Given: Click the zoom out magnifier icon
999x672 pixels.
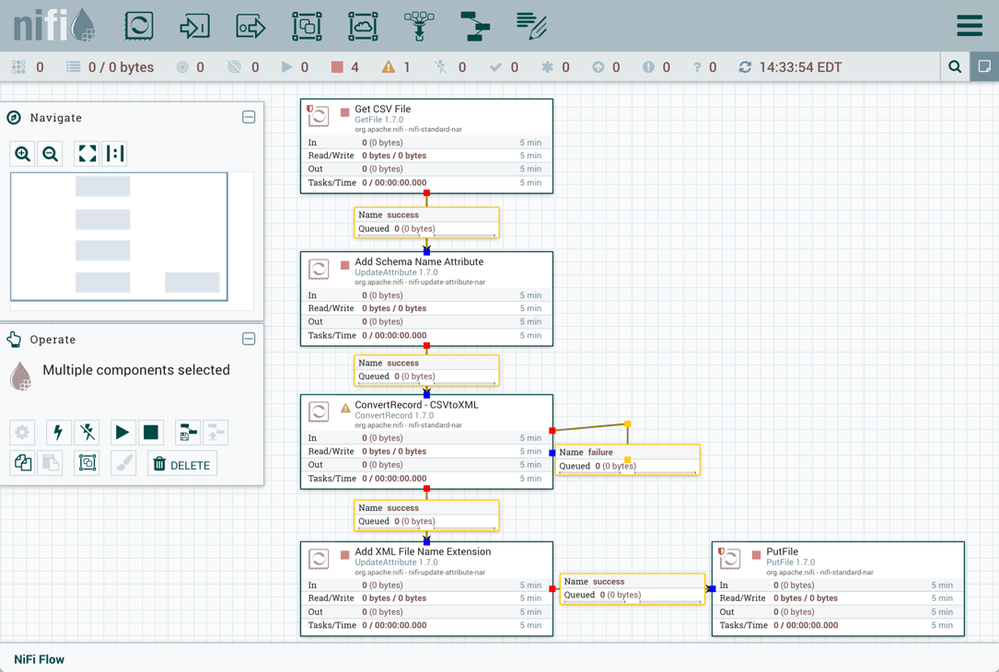Looking at the screenshot, I should pos(50,153).
